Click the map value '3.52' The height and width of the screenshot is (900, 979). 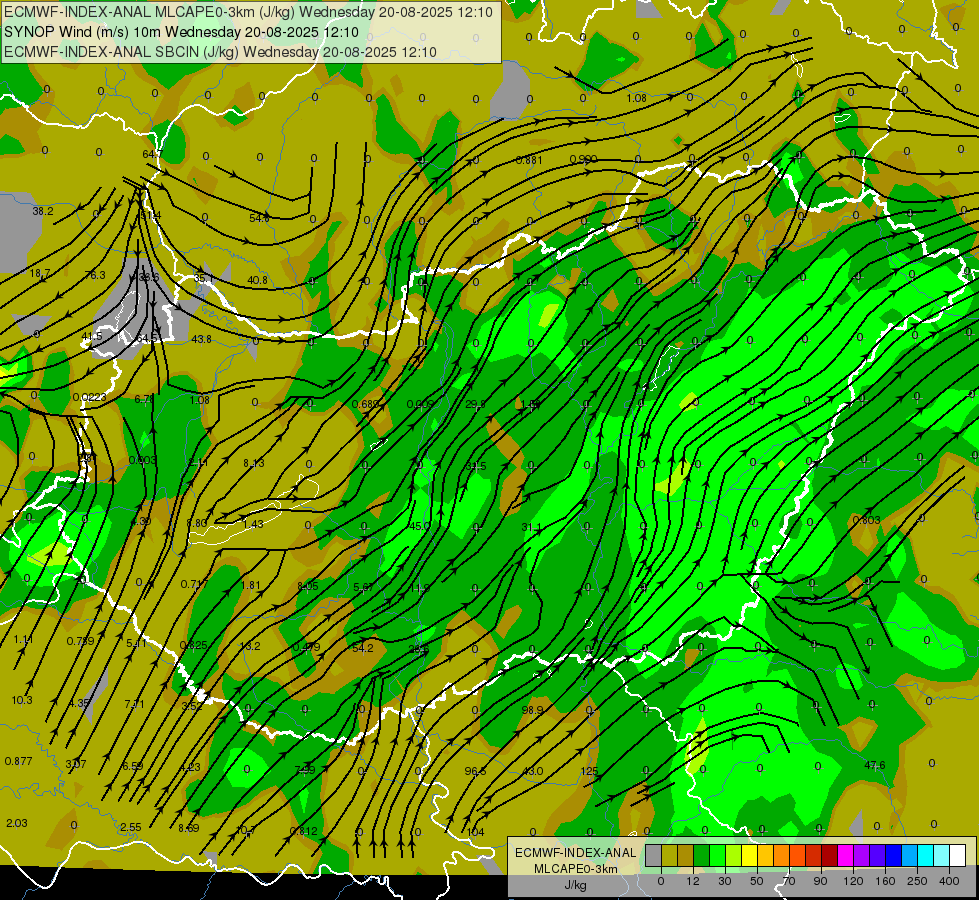pos(192,706)
